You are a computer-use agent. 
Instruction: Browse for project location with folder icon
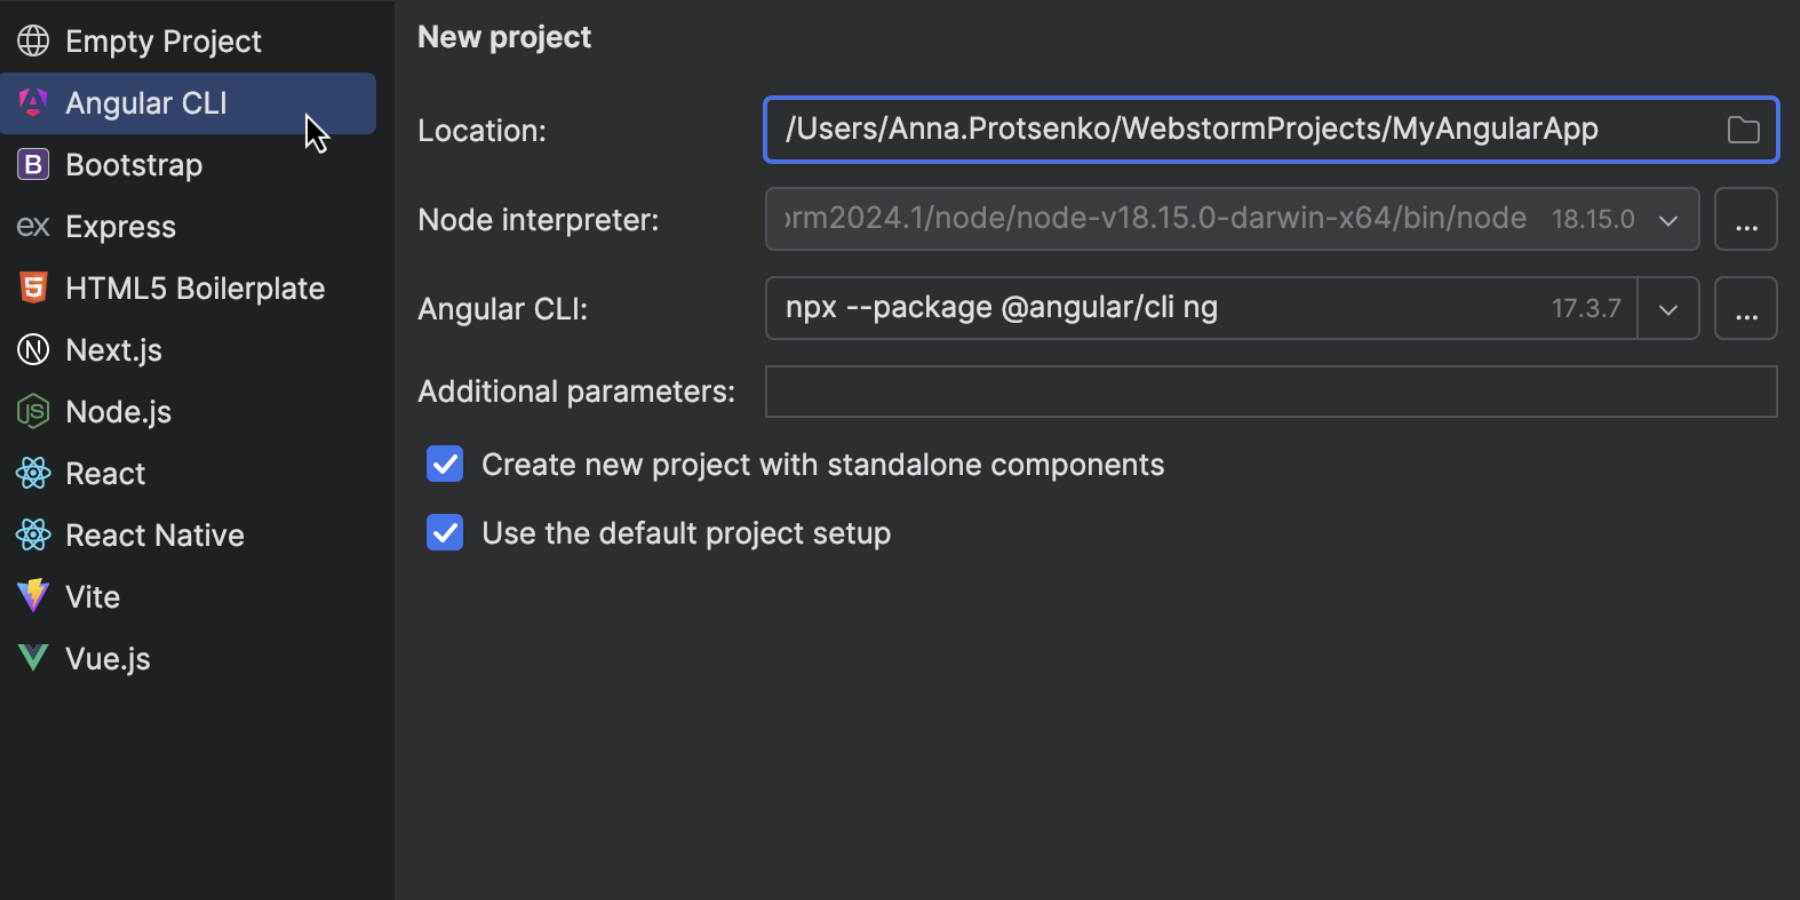[1743, 130]
